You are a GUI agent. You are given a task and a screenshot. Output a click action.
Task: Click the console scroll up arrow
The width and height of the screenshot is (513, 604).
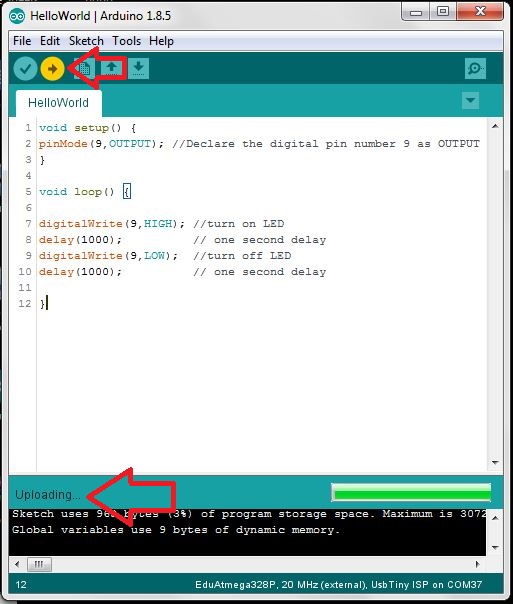(x=495, y=518)
